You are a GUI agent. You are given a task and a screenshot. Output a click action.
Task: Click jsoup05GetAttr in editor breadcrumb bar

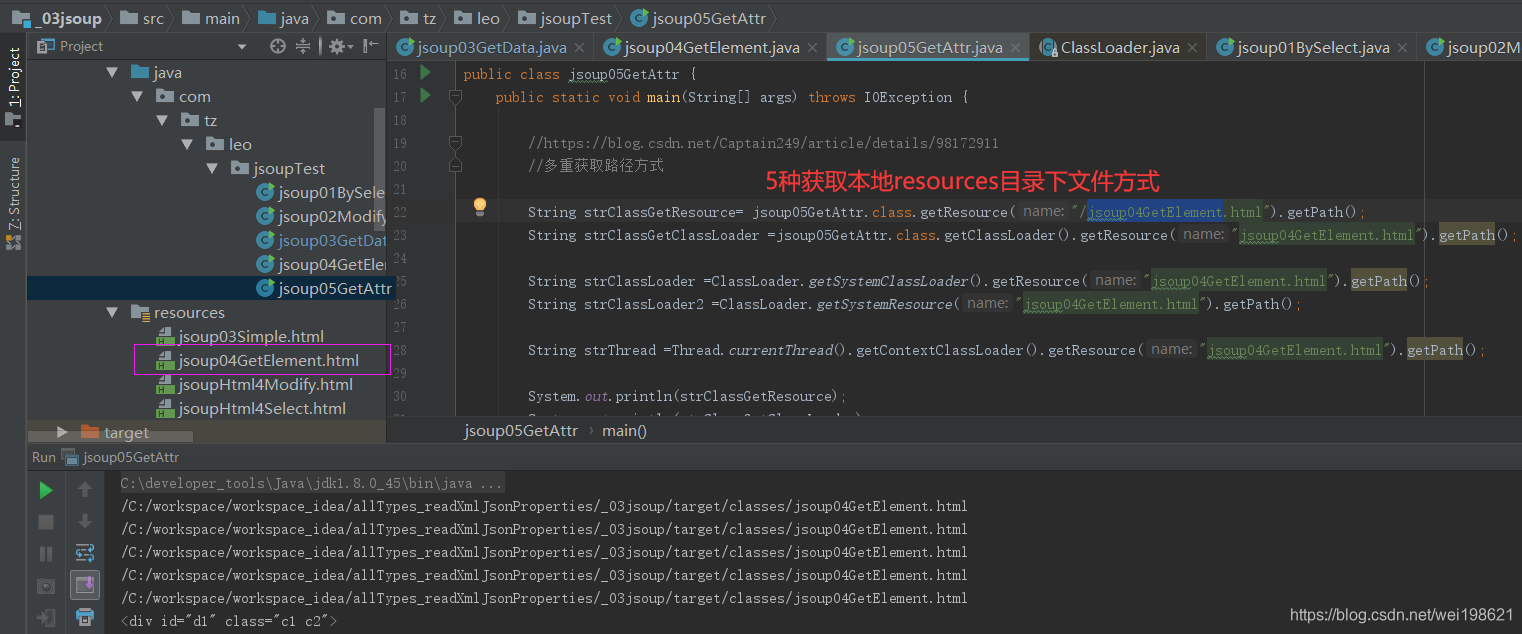[521, 431]
